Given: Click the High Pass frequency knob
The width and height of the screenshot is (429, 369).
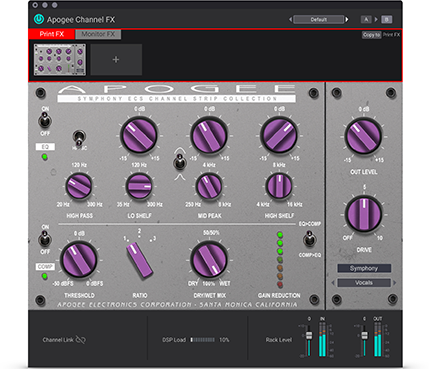Looking at the screenshot, I should pyautogui.click(x=79, y=186).
